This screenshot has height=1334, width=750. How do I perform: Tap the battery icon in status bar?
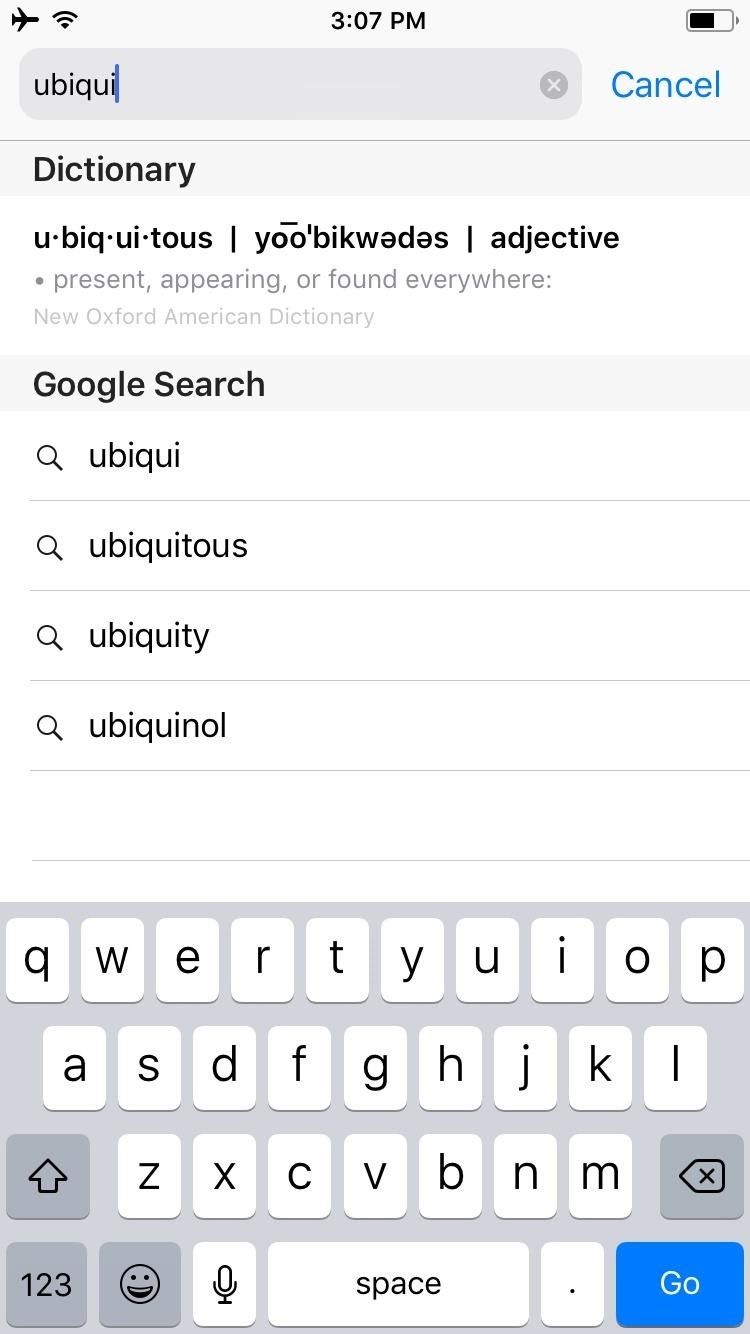coord(709,20)
